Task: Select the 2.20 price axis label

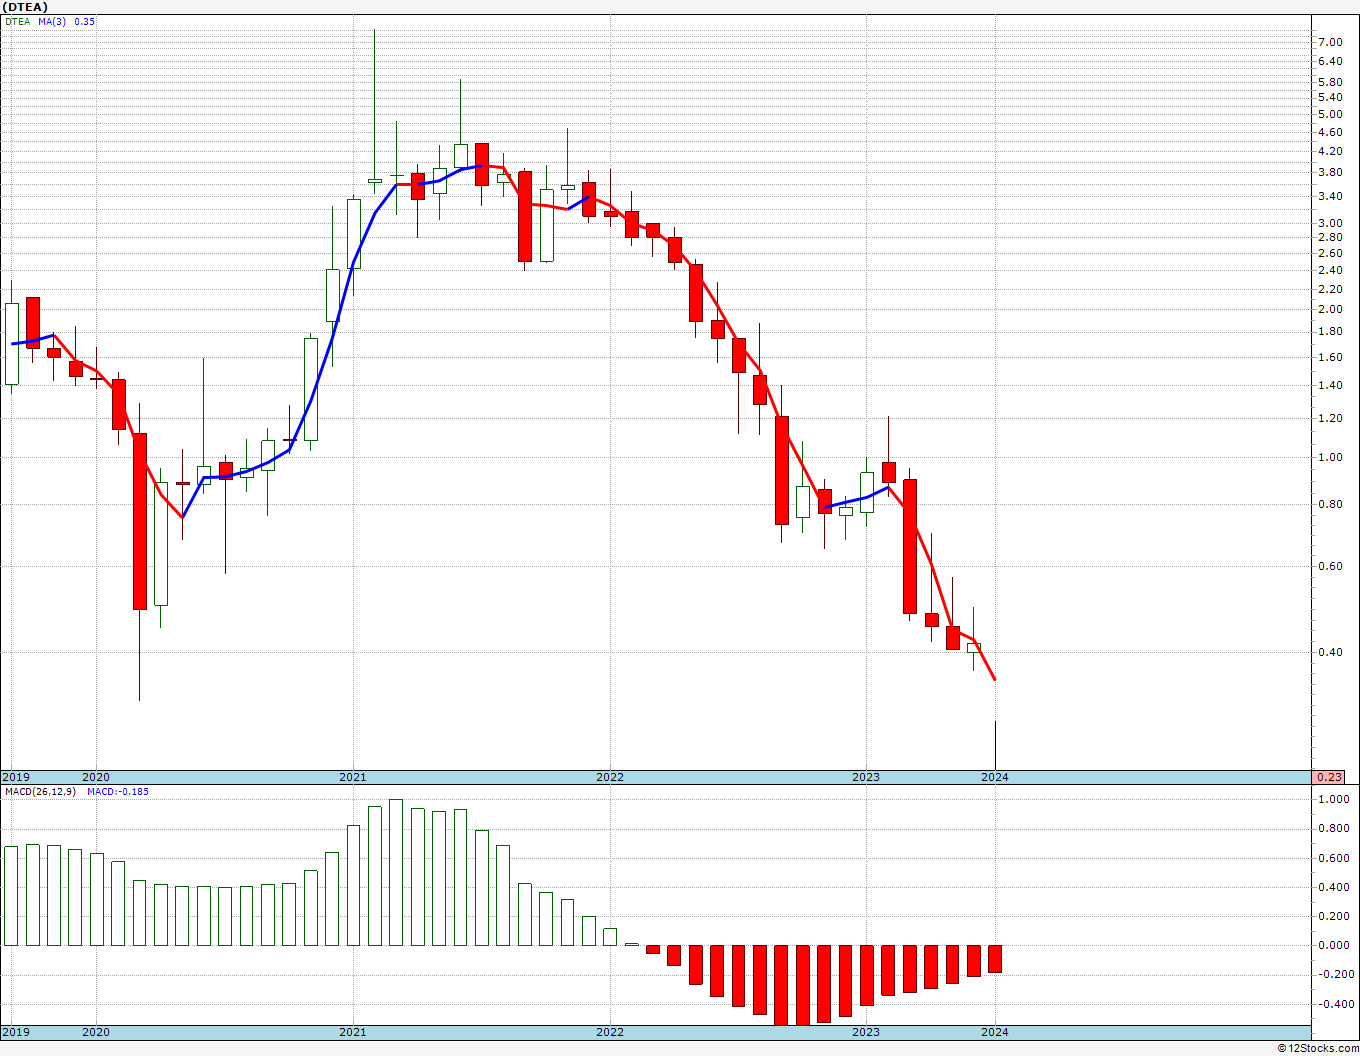Action: [1330, 289]
